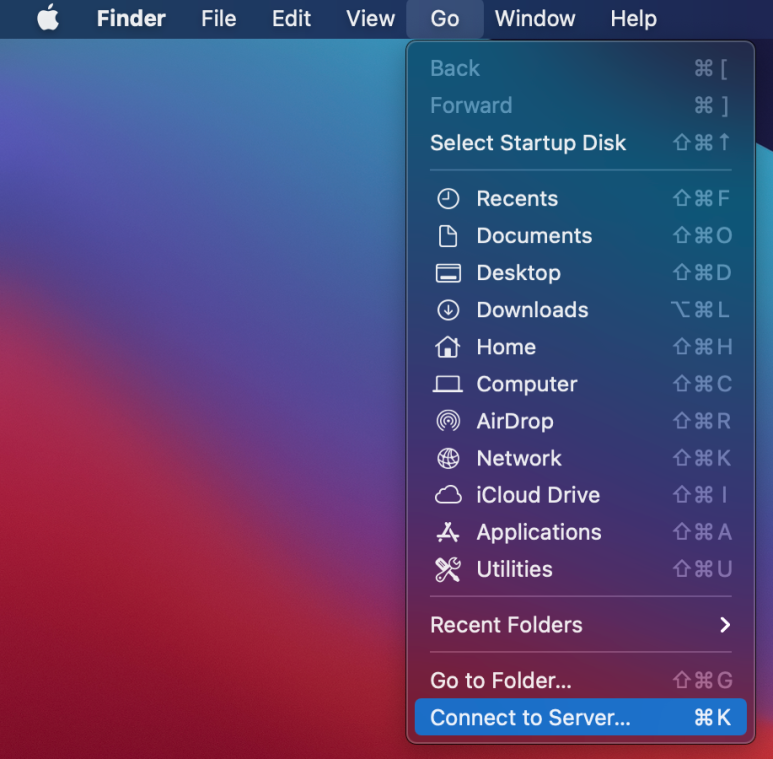Click the Utilities wrench and screwdriver icon

448,569
